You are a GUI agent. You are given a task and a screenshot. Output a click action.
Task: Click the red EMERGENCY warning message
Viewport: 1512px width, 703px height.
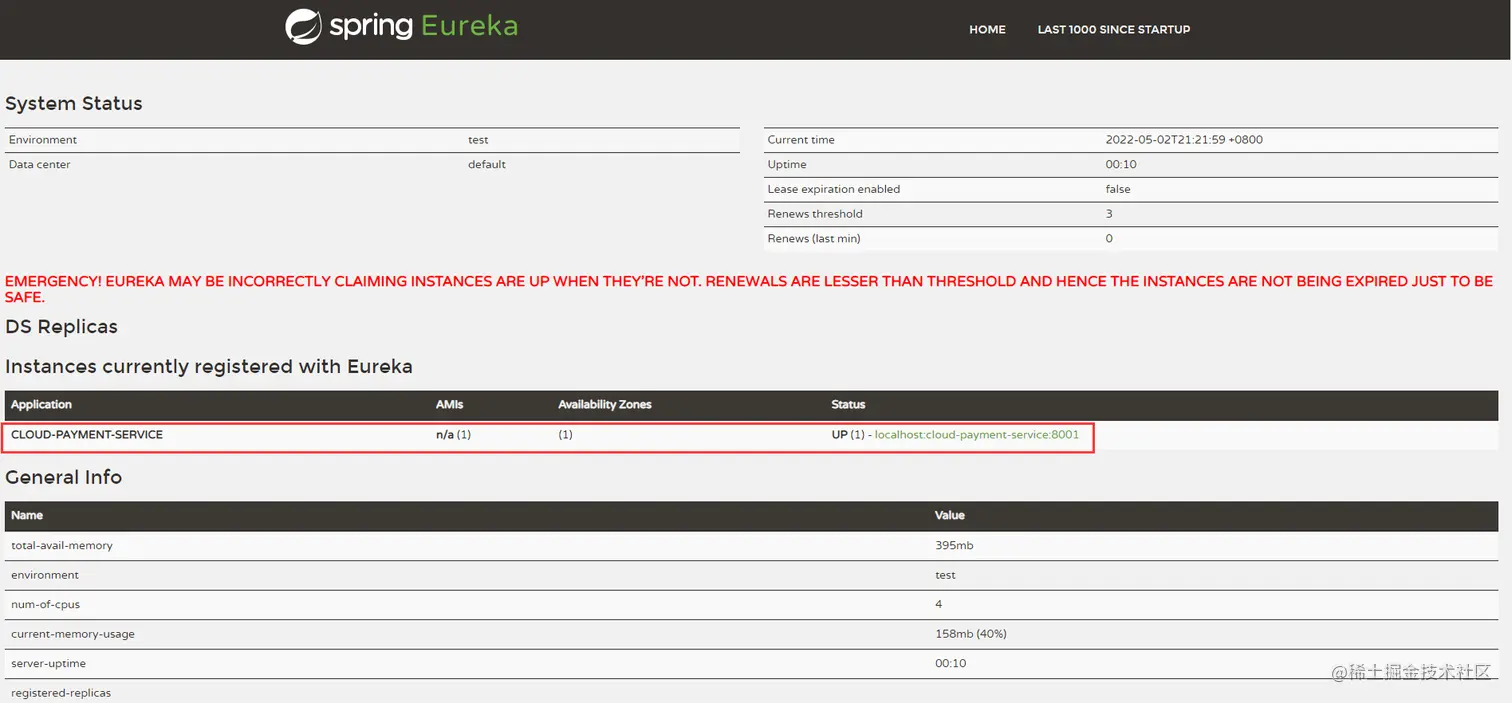[x=749, y=289]
